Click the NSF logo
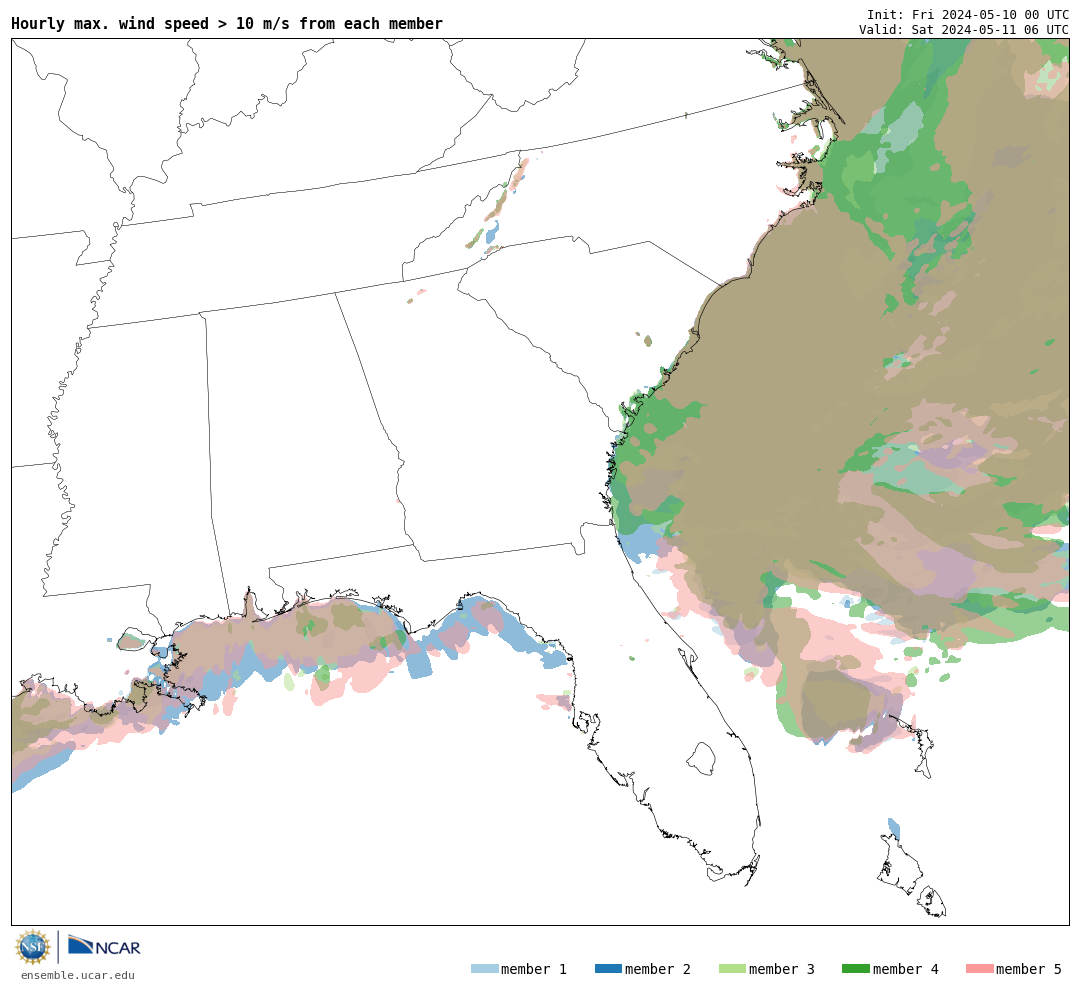 tap(33, 947)
